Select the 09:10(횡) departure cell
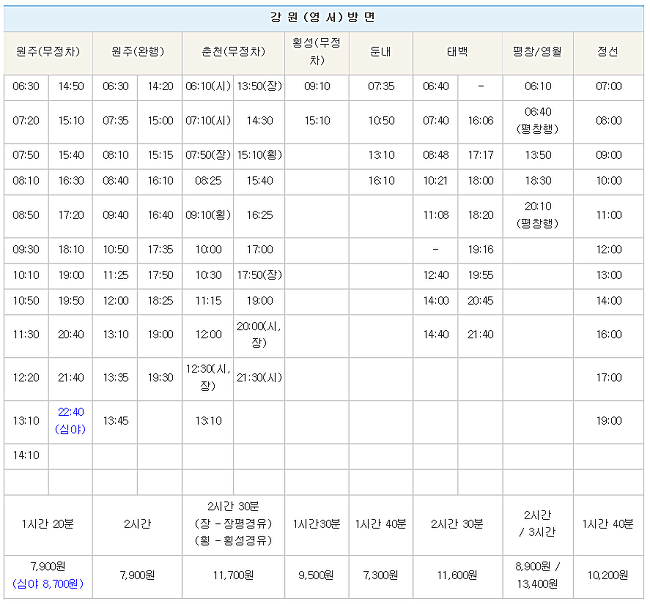The width and height of the screenshot is (650, 604). pos(208,215)
